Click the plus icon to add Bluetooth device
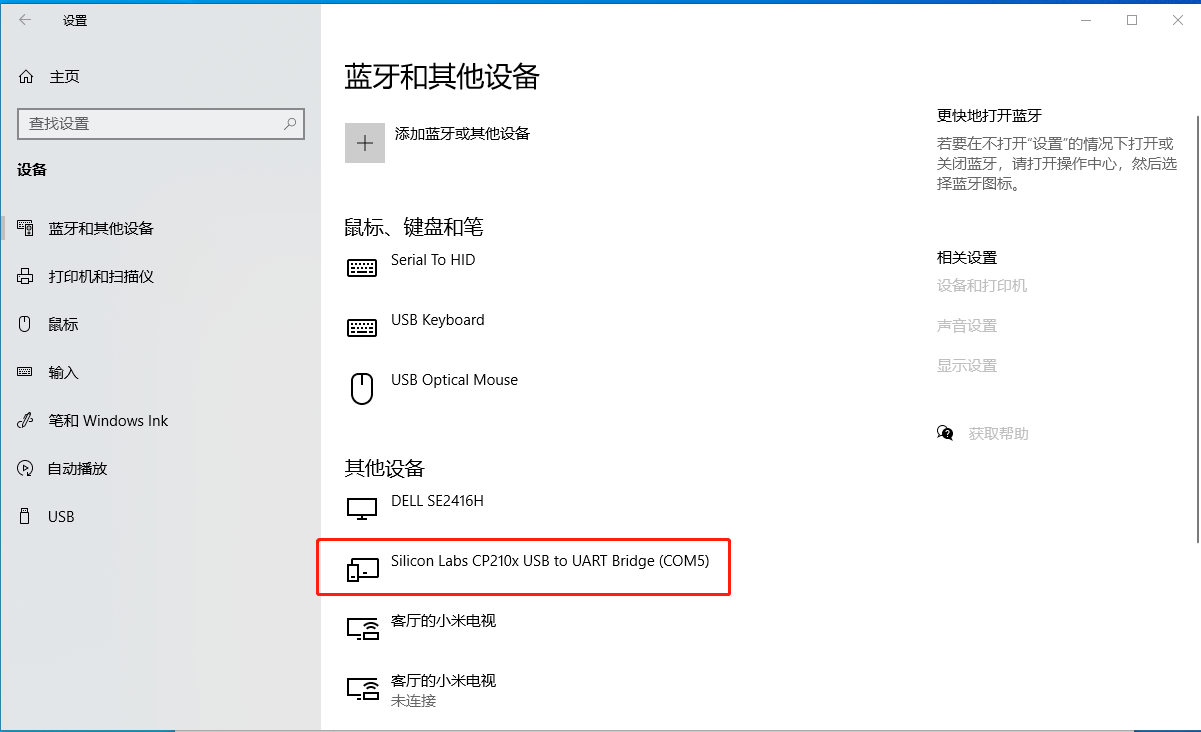 365,143
